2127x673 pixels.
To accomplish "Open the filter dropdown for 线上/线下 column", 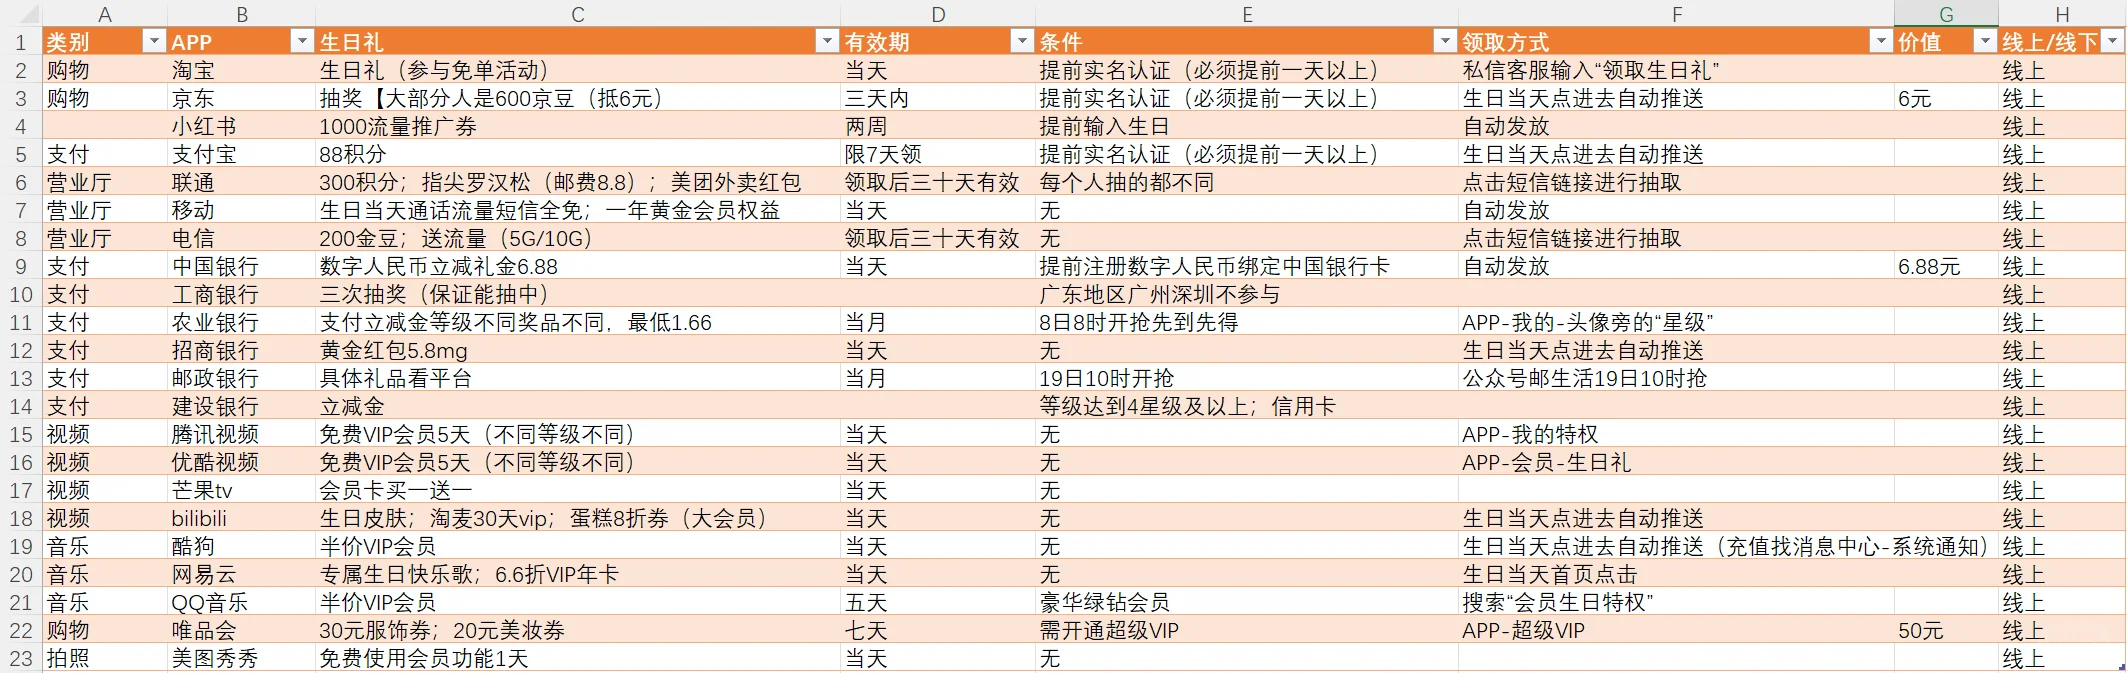I will [x=2111, y=41].
